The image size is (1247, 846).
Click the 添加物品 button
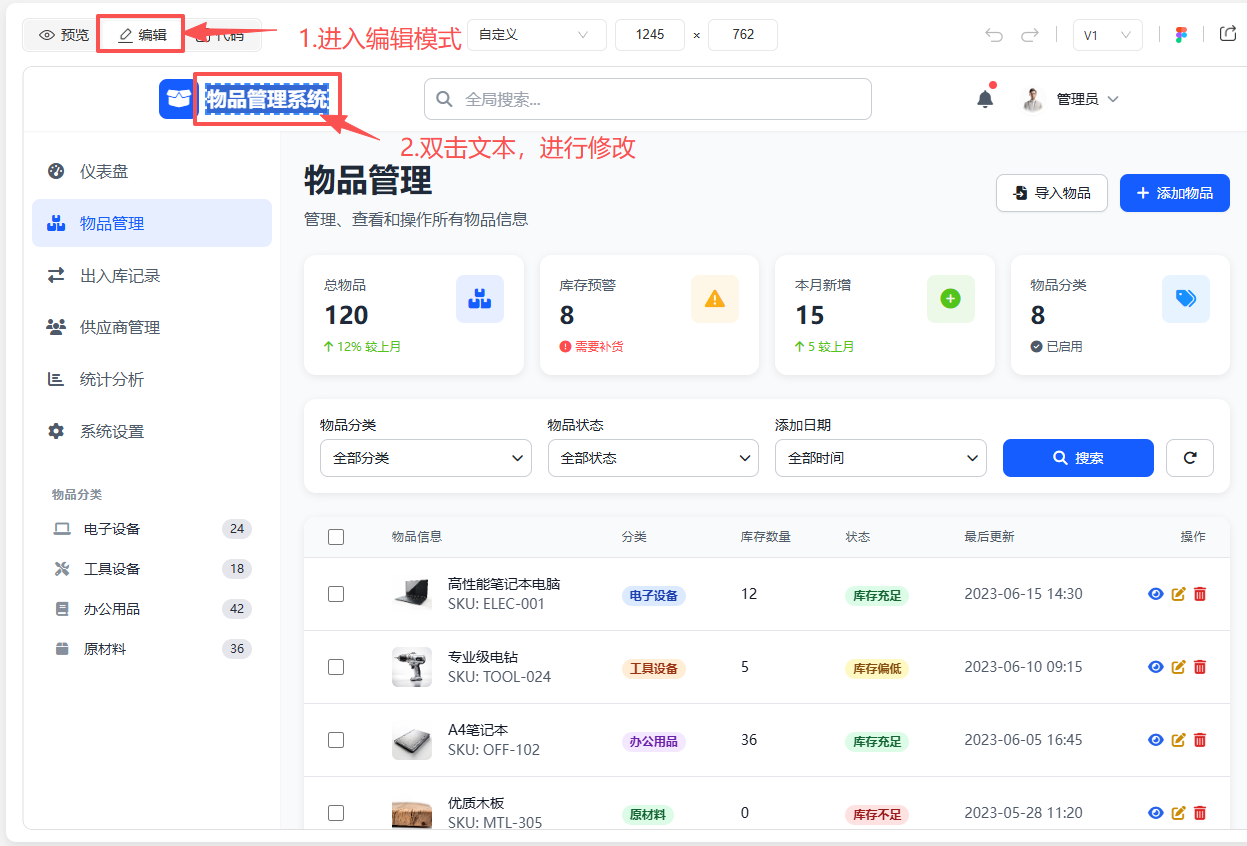tap(1174, 193)
